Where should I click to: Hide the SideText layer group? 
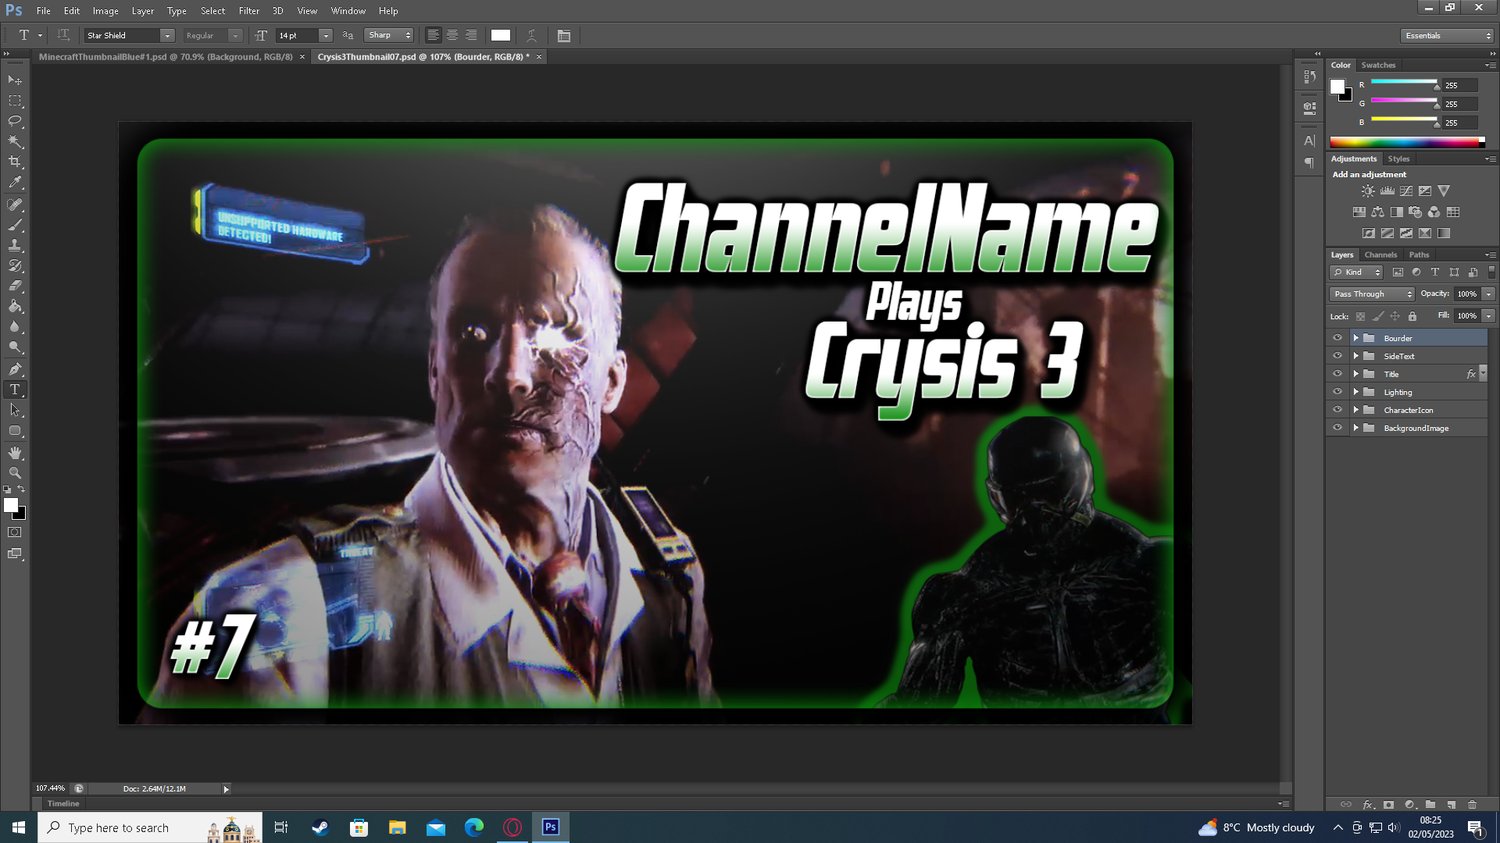coord(1337,356)
